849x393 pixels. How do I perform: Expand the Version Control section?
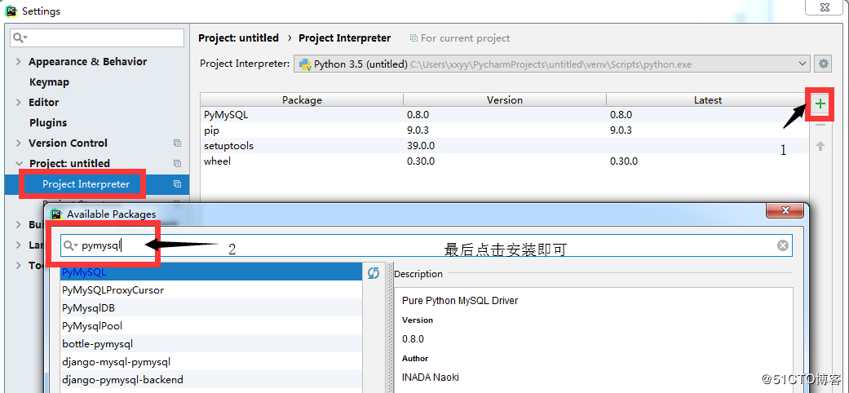(19, 143)
